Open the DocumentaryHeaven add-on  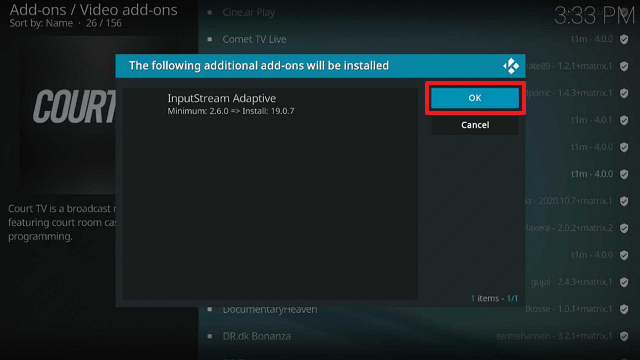click(270, 309)
